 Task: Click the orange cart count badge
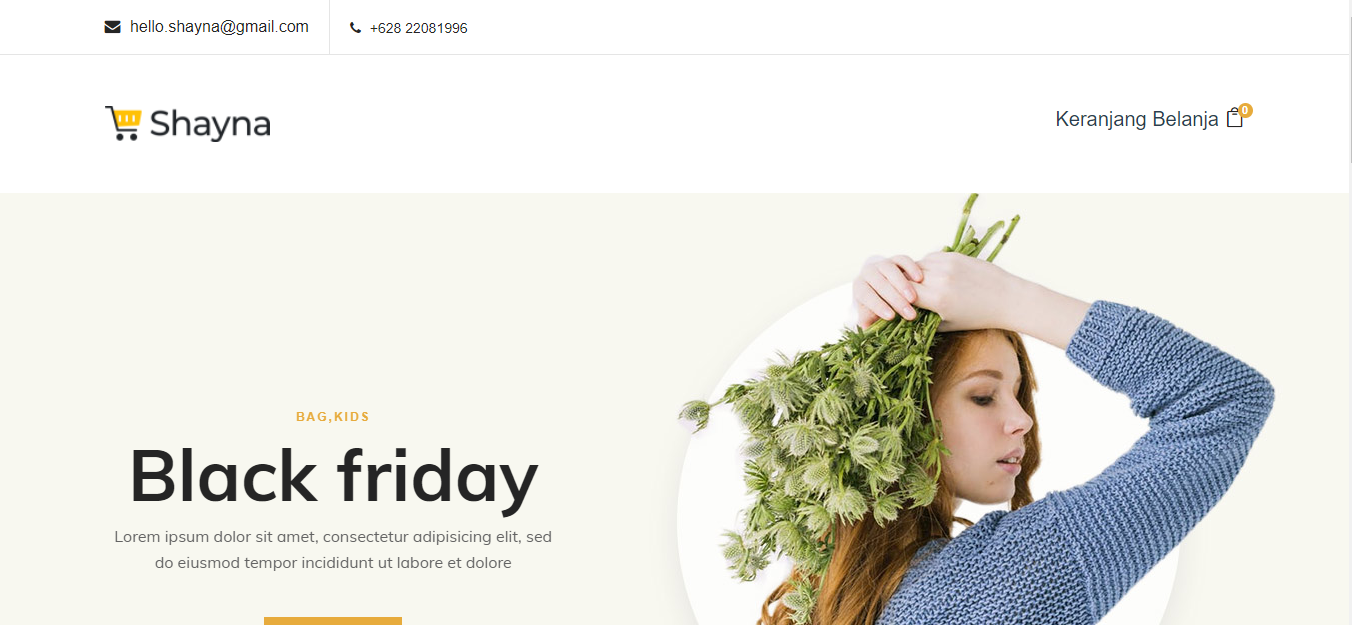(x=1245, y=110)
